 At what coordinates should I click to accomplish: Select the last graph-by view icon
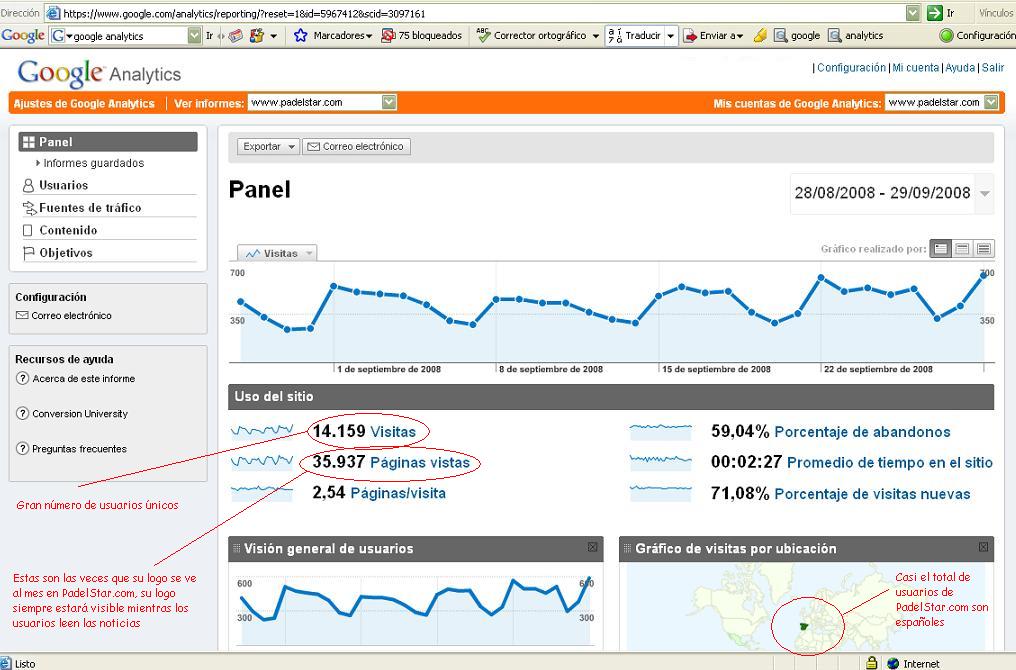pyautogui.click(x=984, y=249)
